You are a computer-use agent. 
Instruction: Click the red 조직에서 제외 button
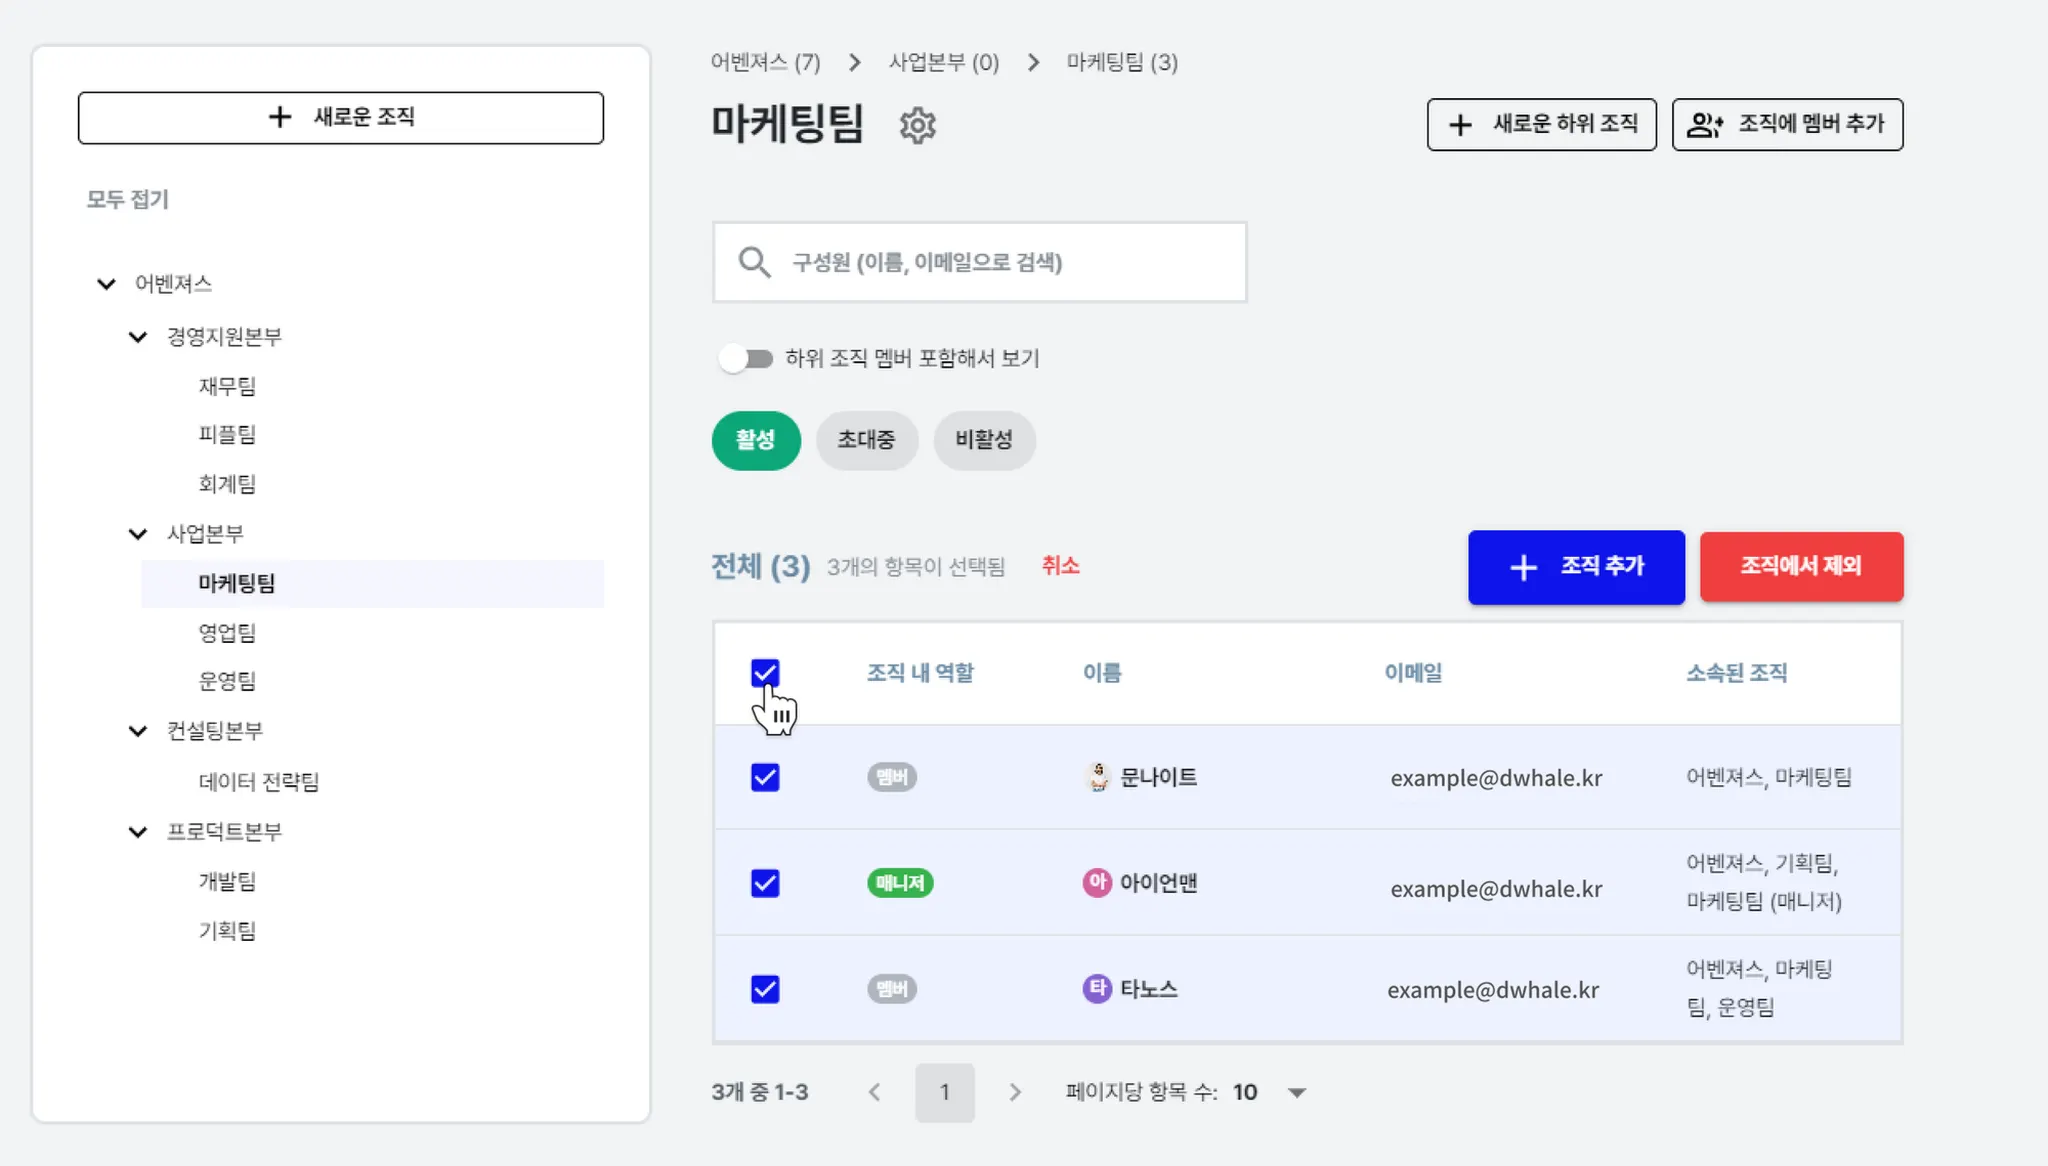(x=1801, y=566)
